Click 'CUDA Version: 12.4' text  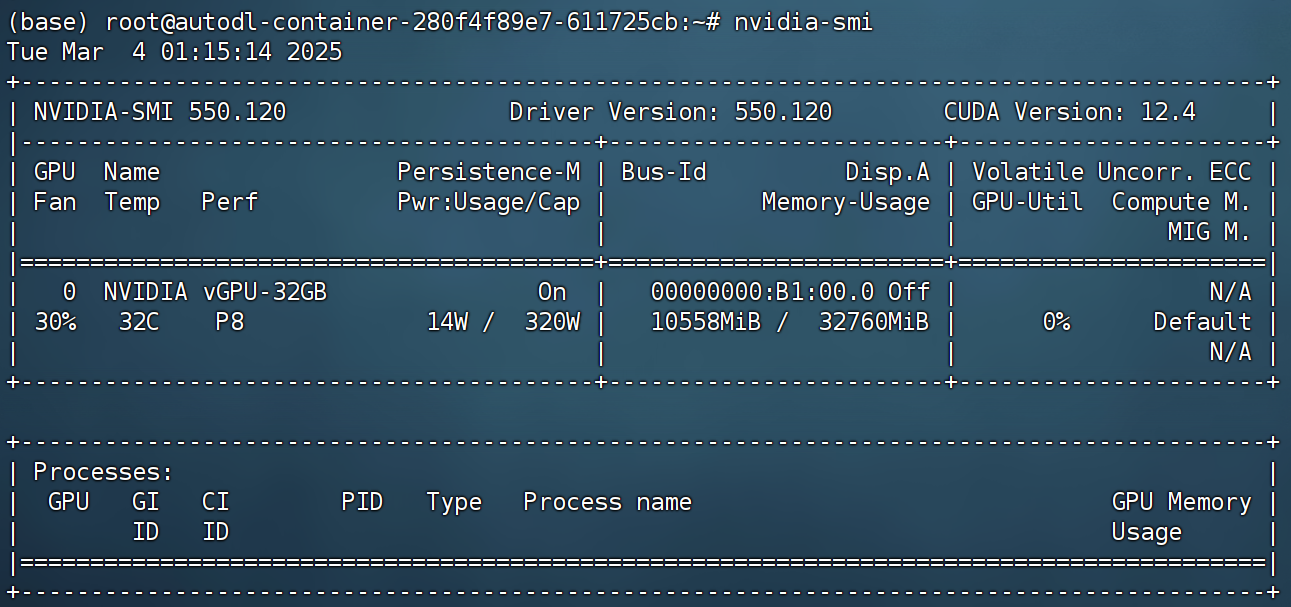[x=1070, y=112]
